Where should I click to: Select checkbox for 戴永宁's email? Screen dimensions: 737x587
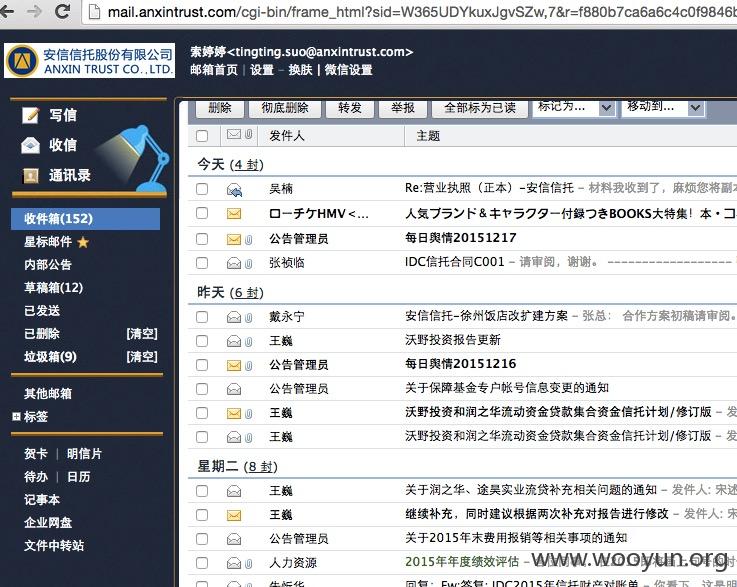click(202, 317)
